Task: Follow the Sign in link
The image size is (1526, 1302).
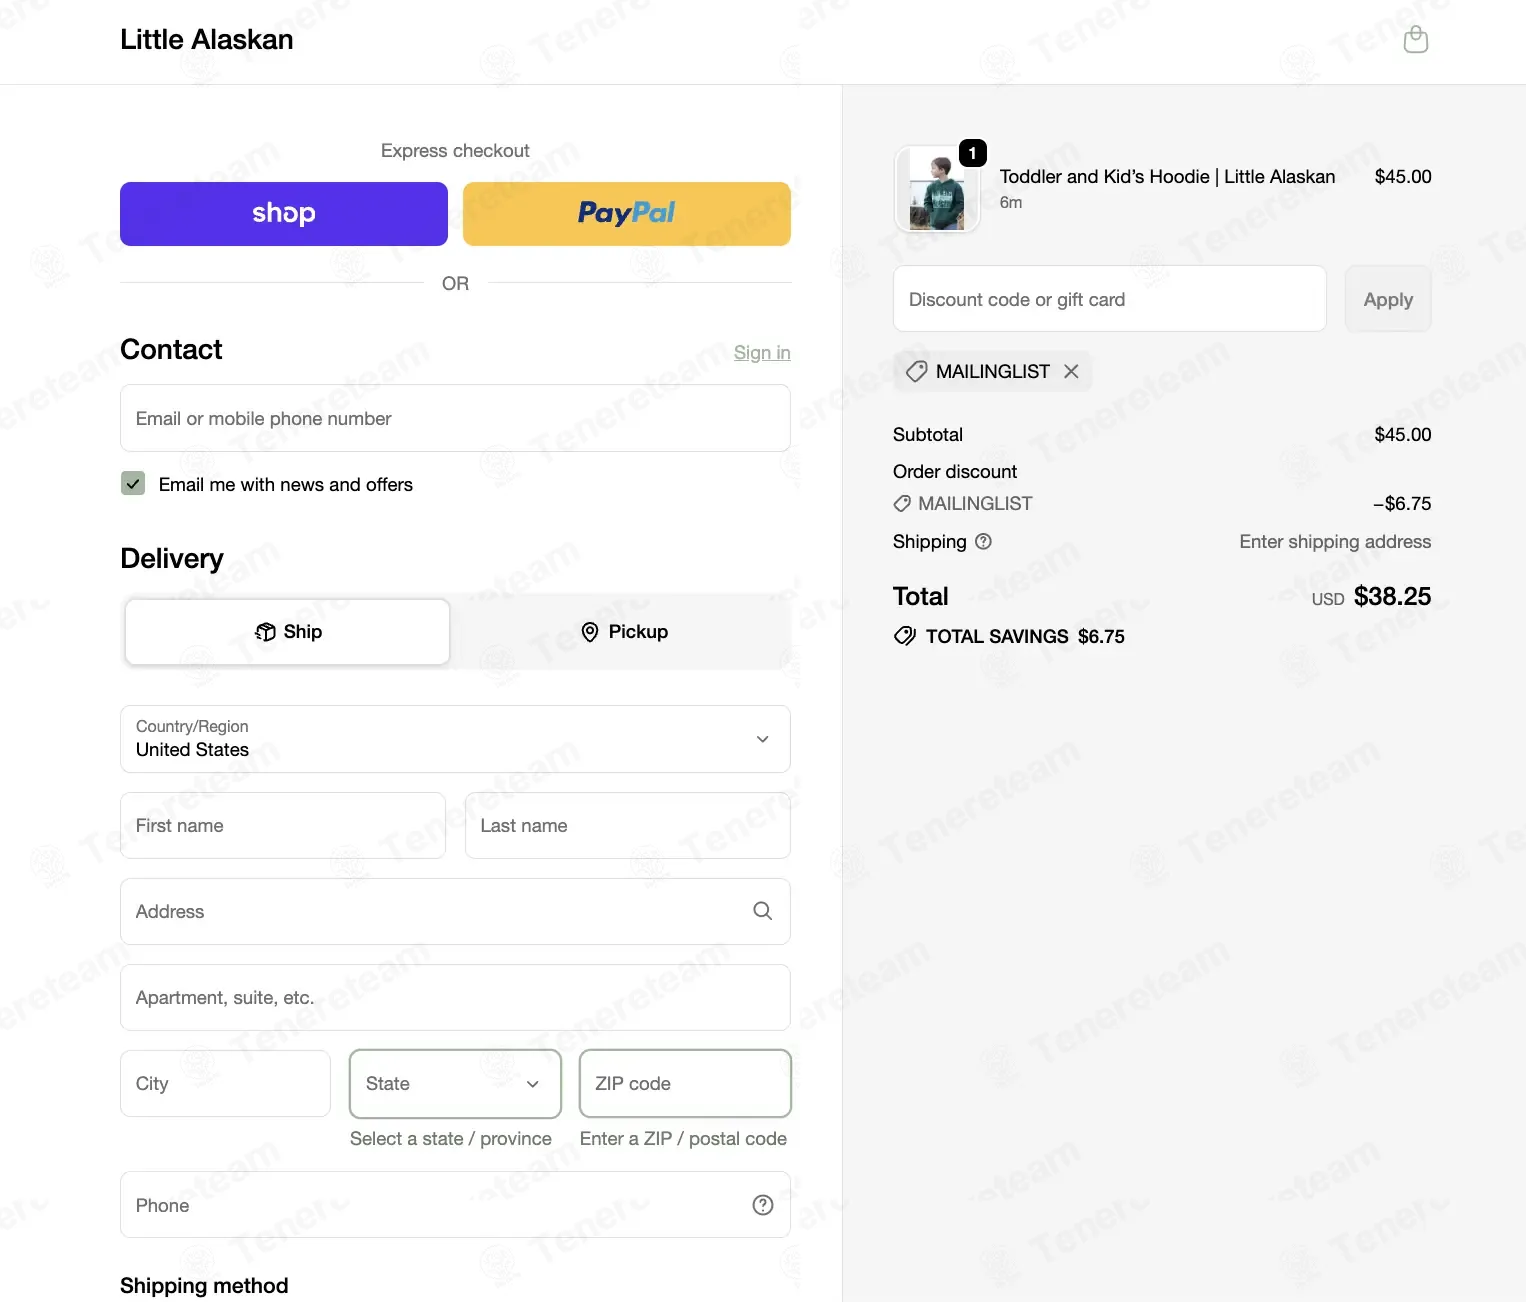Action: pos(762,352)
